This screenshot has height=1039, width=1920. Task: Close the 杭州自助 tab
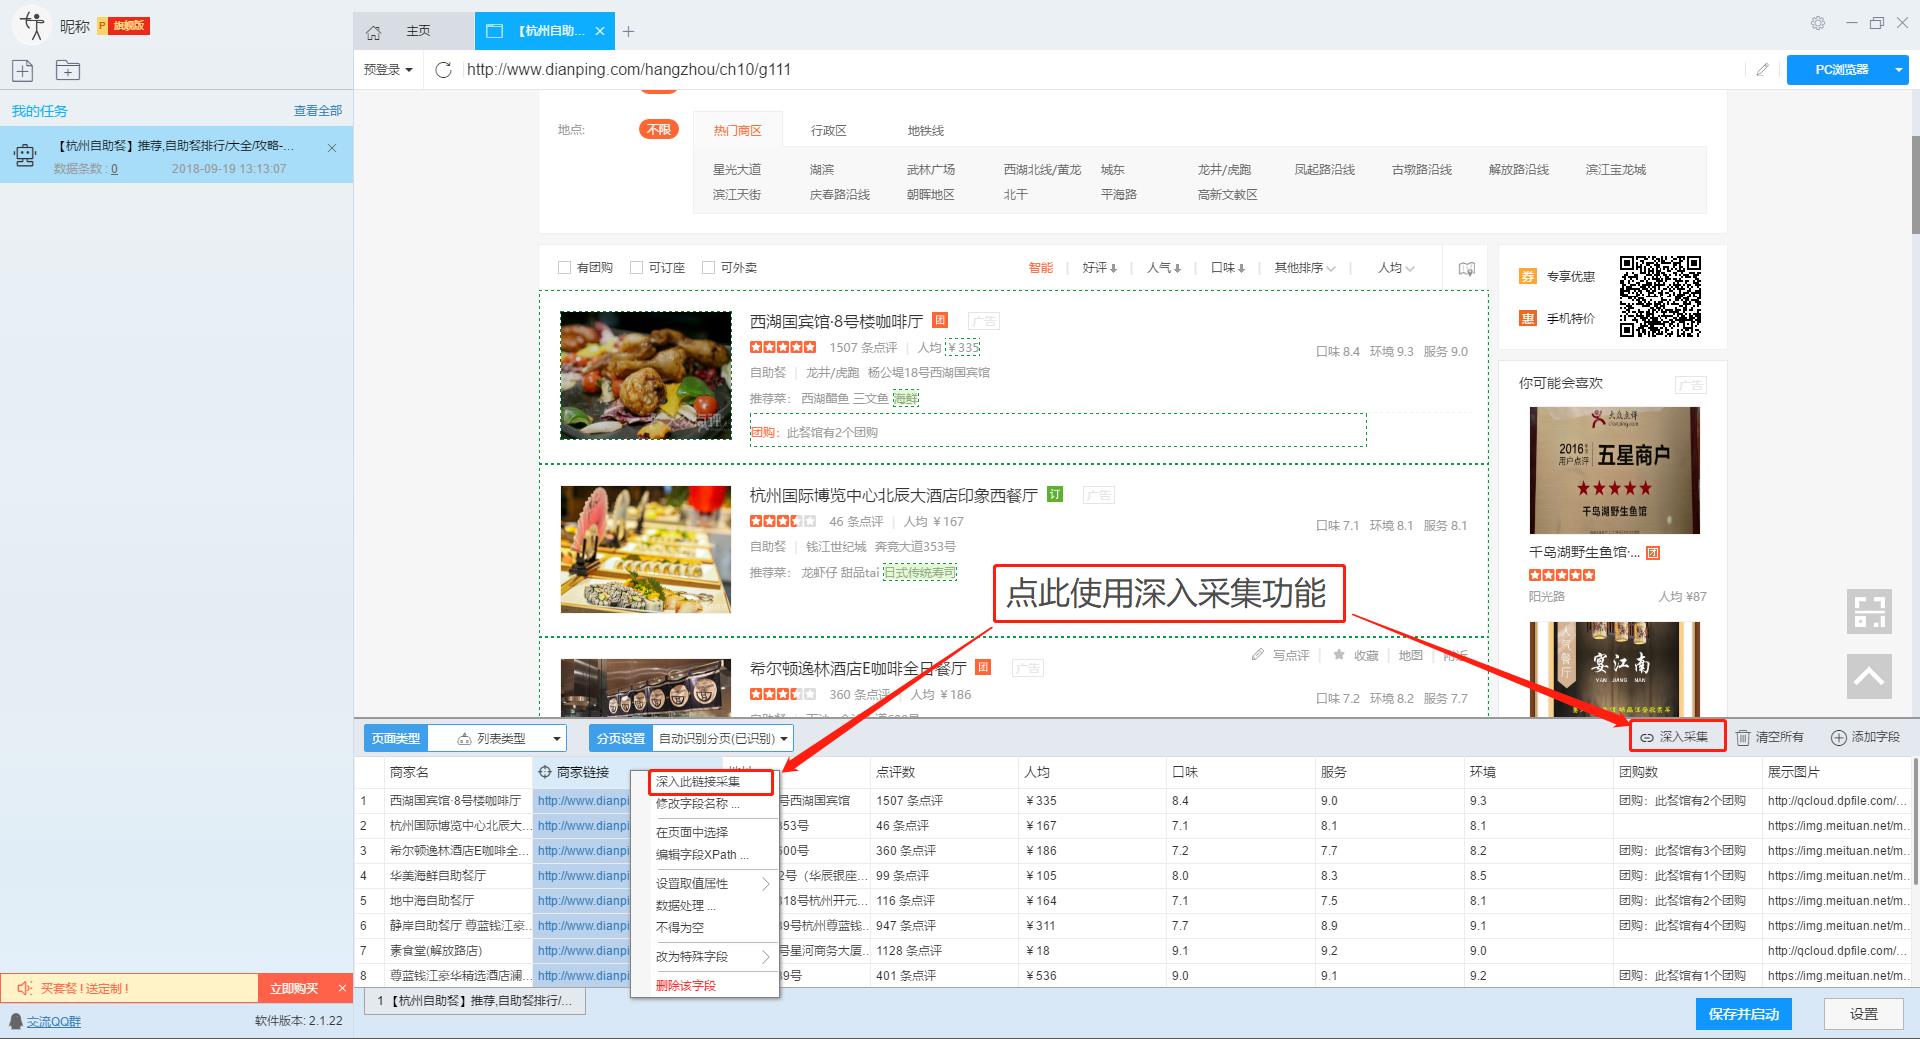pyautogui.click(x=599, y=31)
